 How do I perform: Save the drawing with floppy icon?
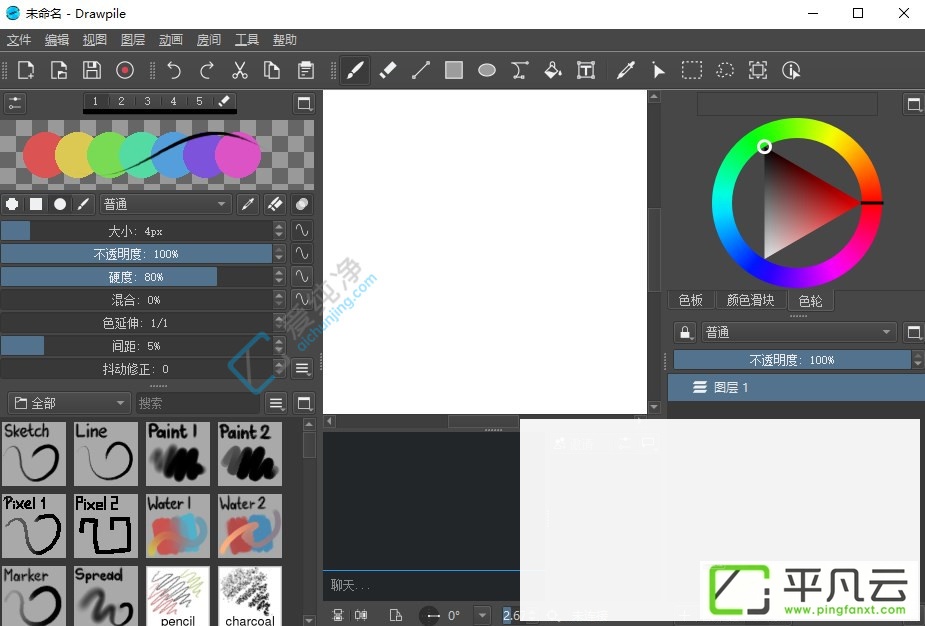(91, 70)
